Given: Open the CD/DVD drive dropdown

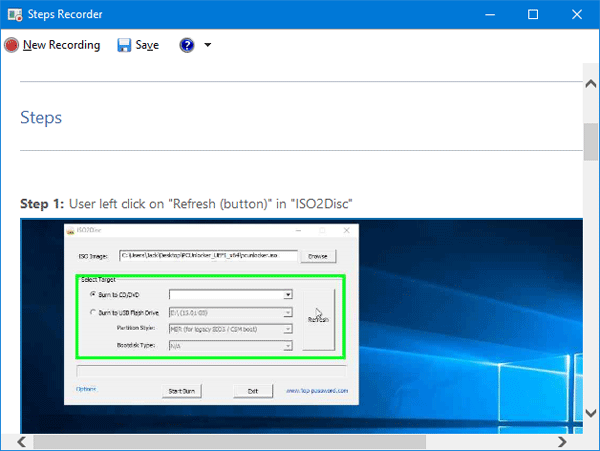Looking at the screenshot, I should [x=287, y=295].
